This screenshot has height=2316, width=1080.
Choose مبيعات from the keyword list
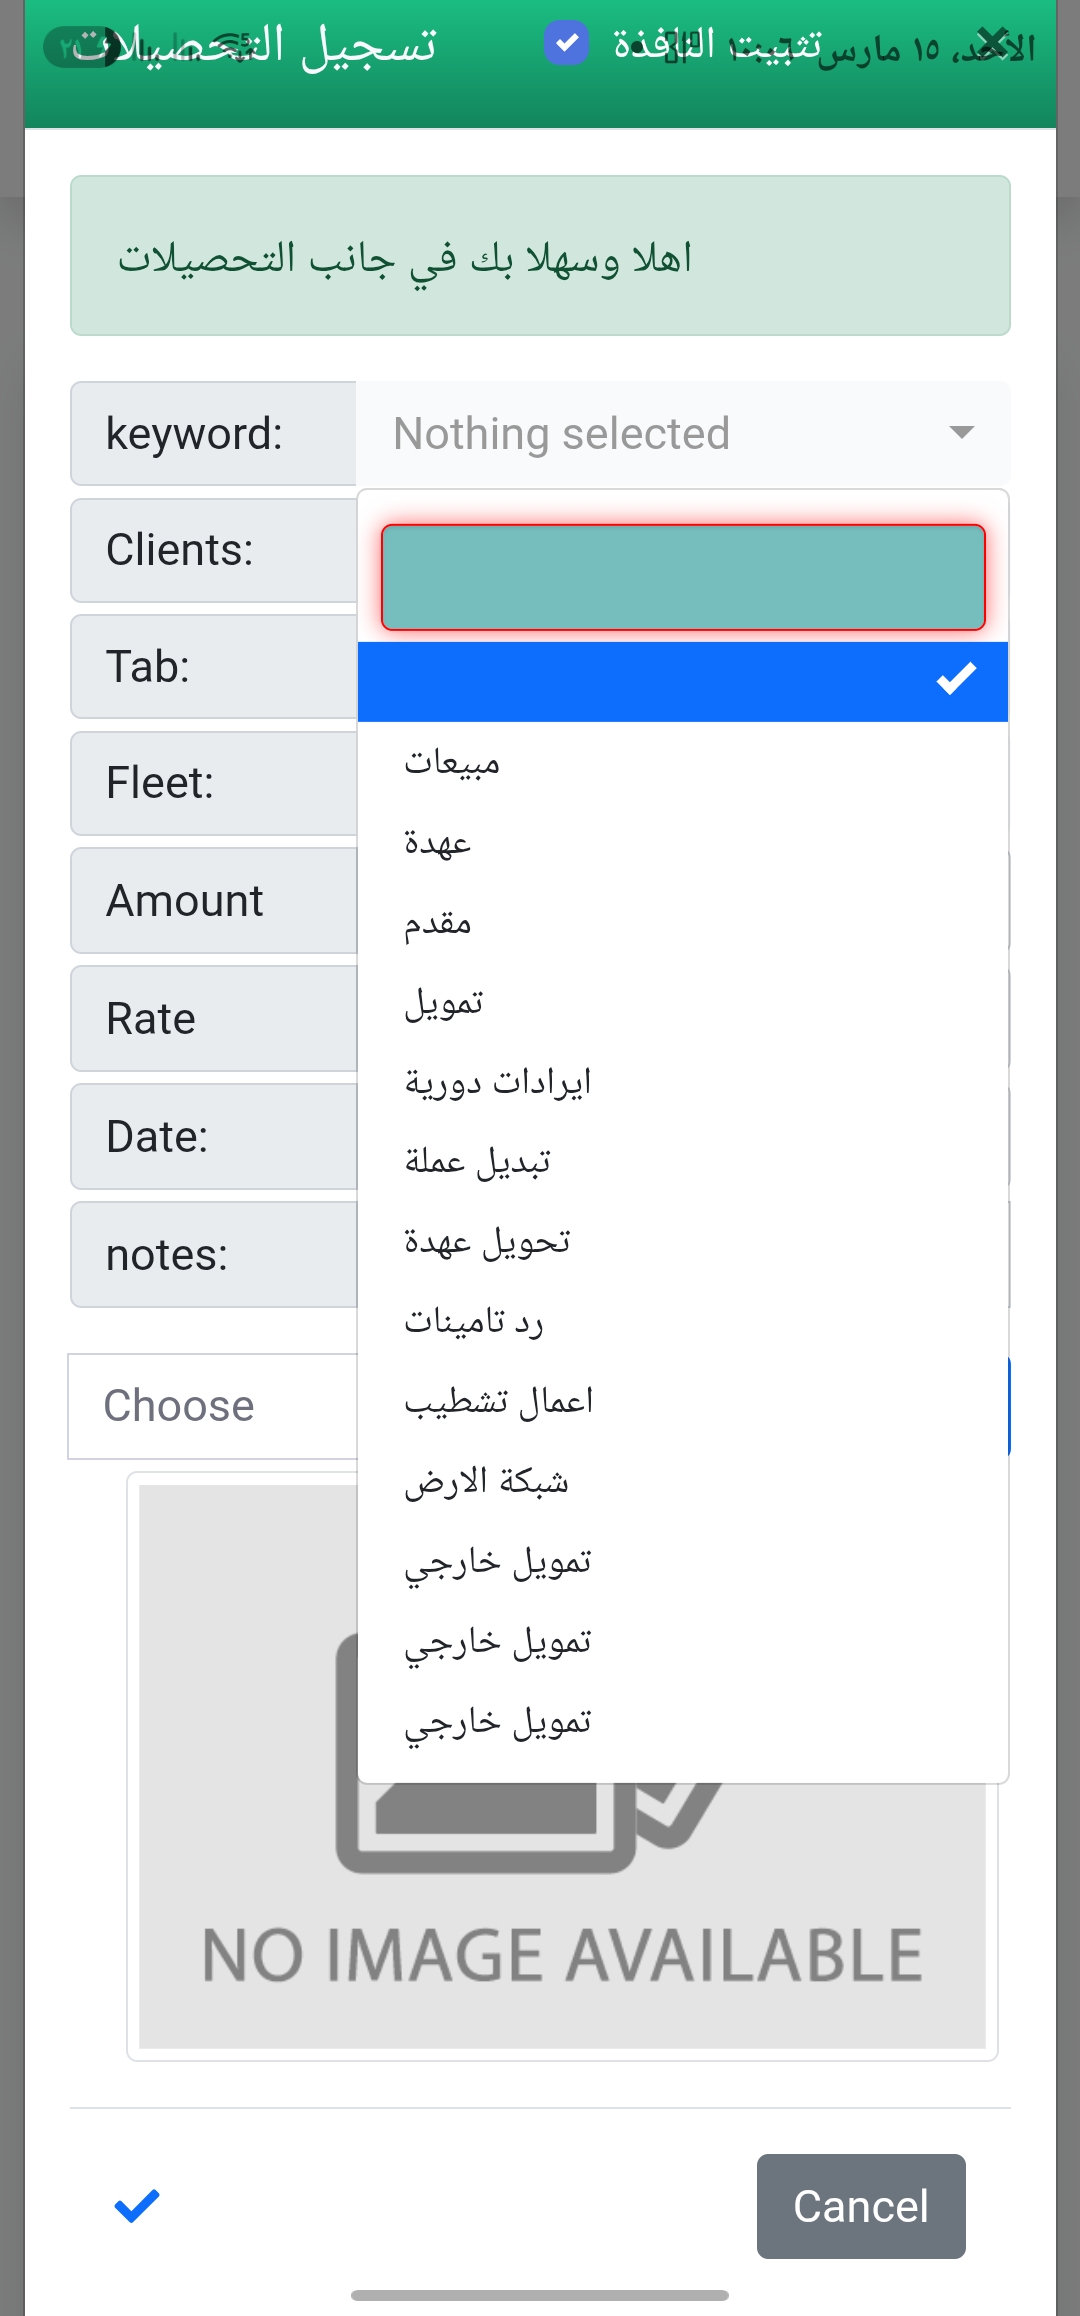[x=452, y=762]
